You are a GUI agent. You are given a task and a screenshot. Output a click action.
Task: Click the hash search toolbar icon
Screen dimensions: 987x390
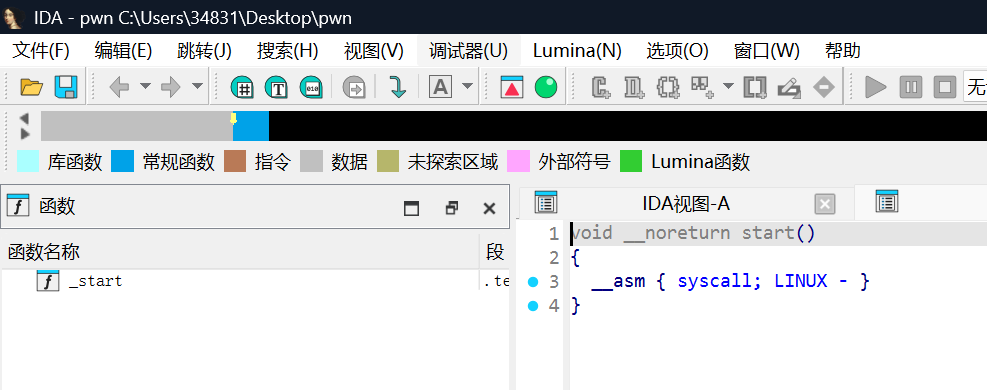[242, 87]
